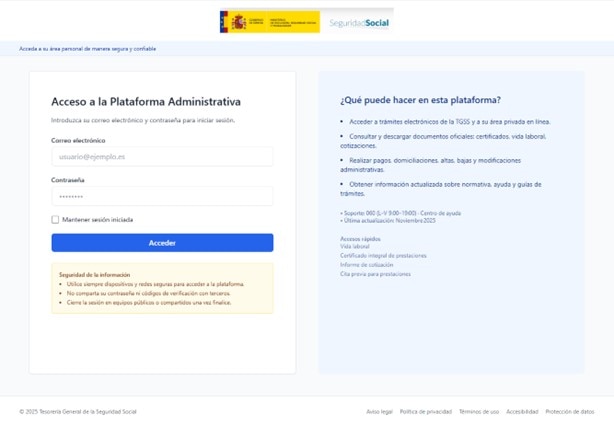This screenshot has height=426, width=614.
Task: Click the Seguridad de la información notice
Action: (162, 288)
